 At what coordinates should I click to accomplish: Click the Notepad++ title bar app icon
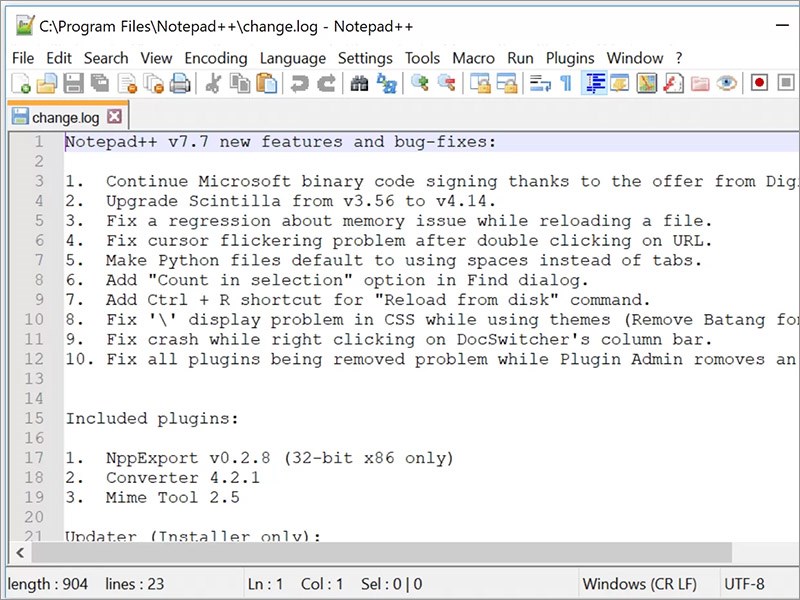[24, 26]
